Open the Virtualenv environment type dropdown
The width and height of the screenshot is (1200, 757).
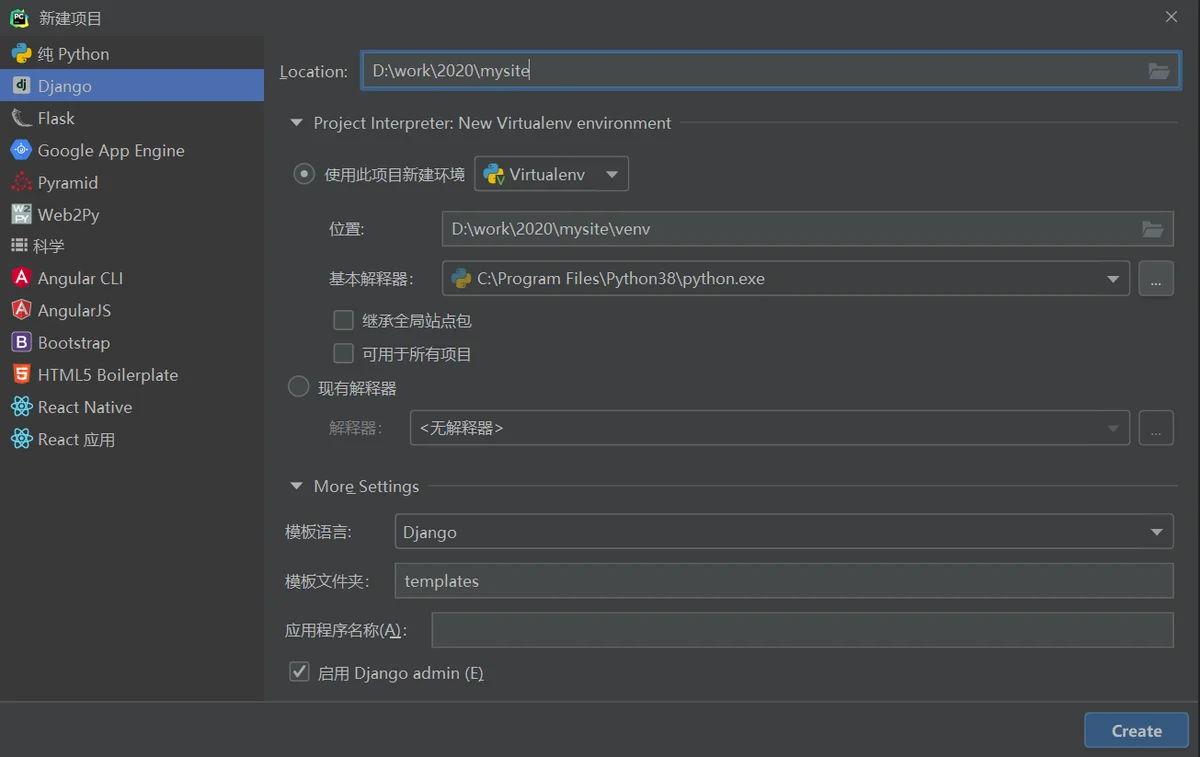pyautogui.click(x=551, y=174)
